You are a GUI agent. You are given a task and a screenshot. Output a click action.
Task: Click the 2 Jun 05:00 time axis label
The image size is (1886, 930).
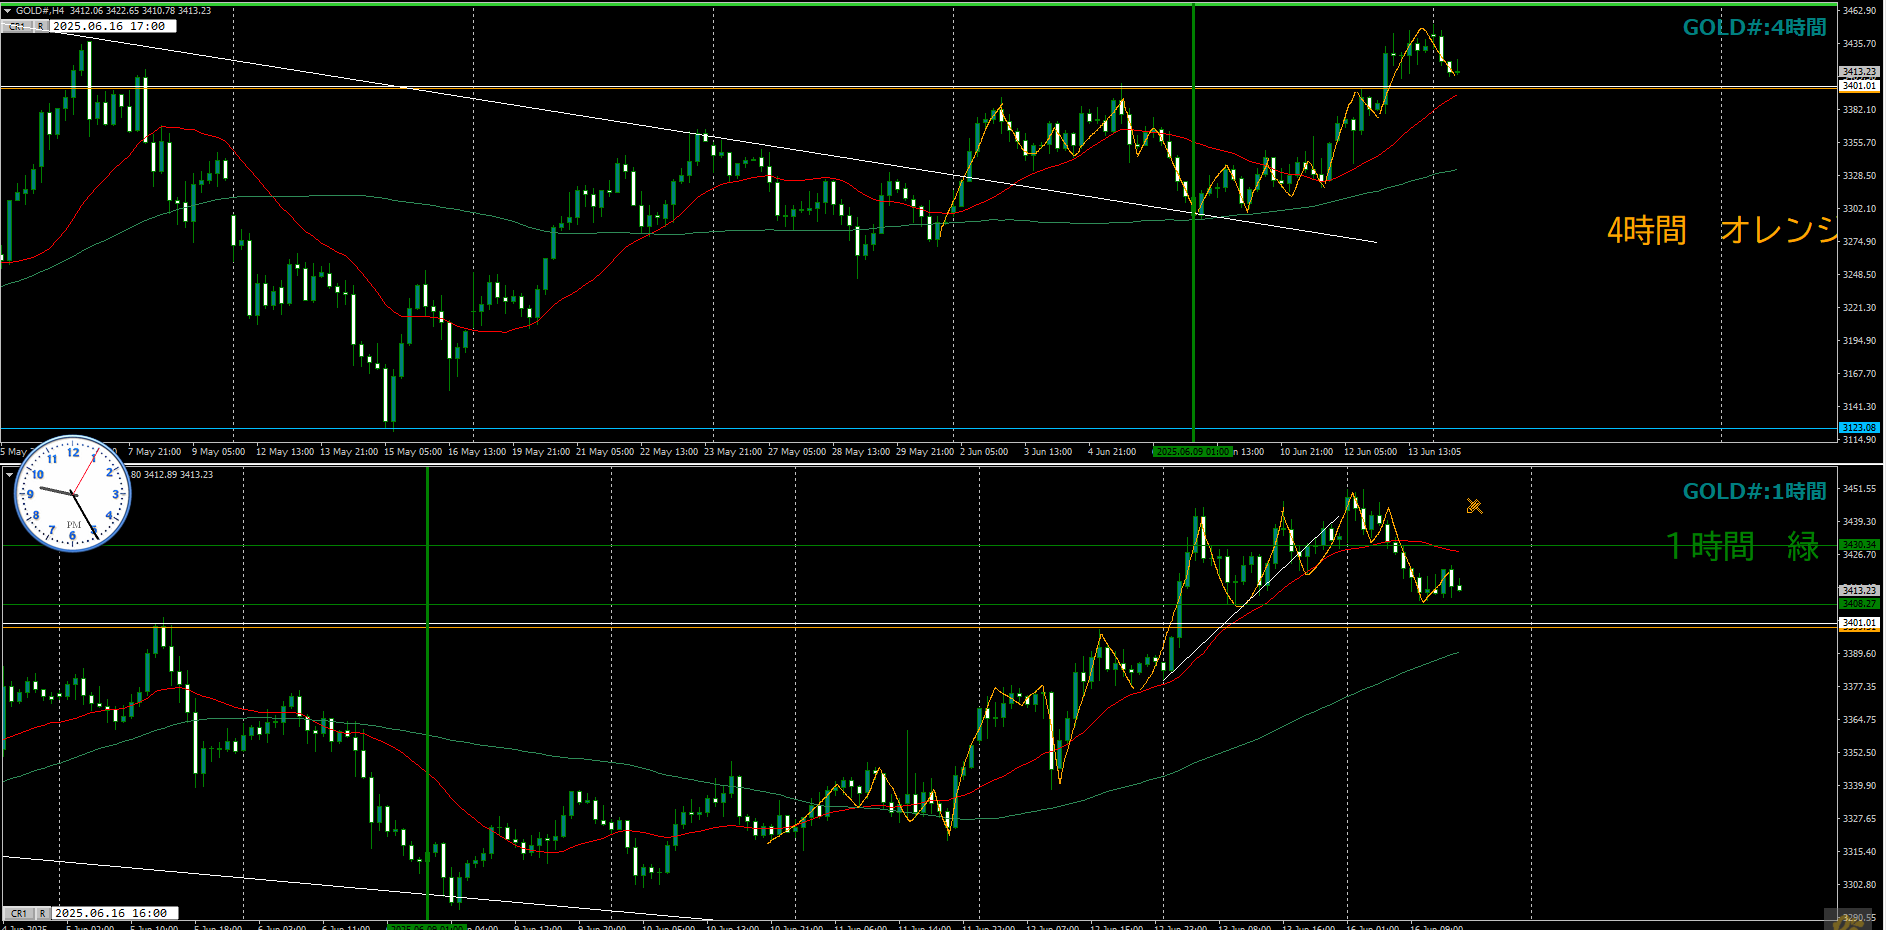coord(984,452)
